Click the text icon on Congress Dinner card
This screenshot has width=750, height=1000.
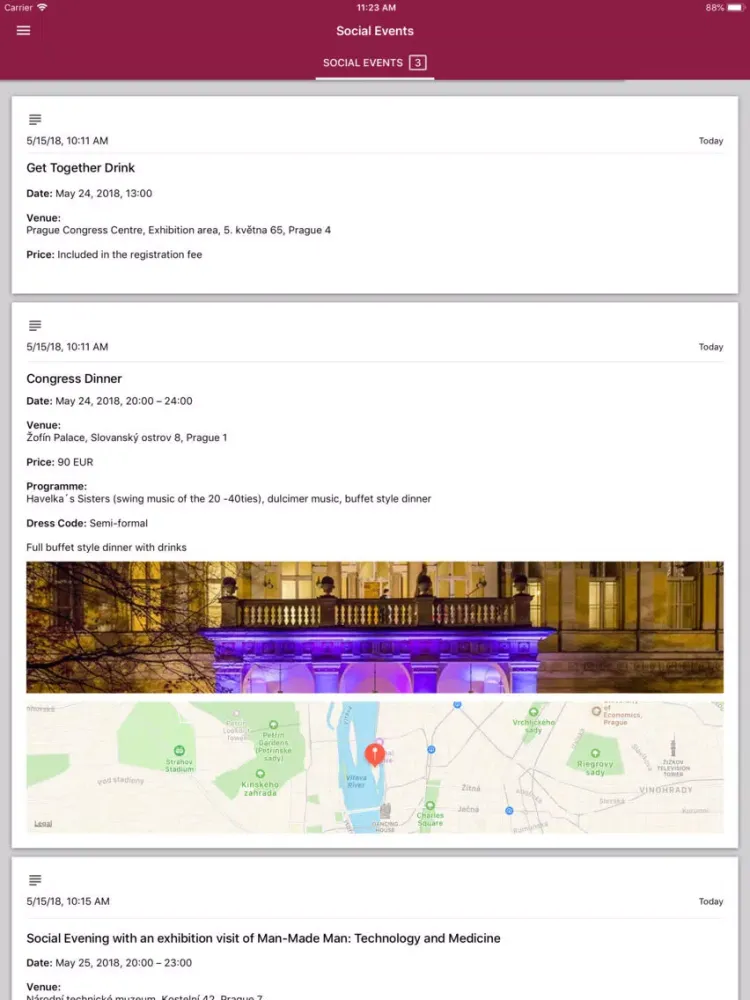35,325
